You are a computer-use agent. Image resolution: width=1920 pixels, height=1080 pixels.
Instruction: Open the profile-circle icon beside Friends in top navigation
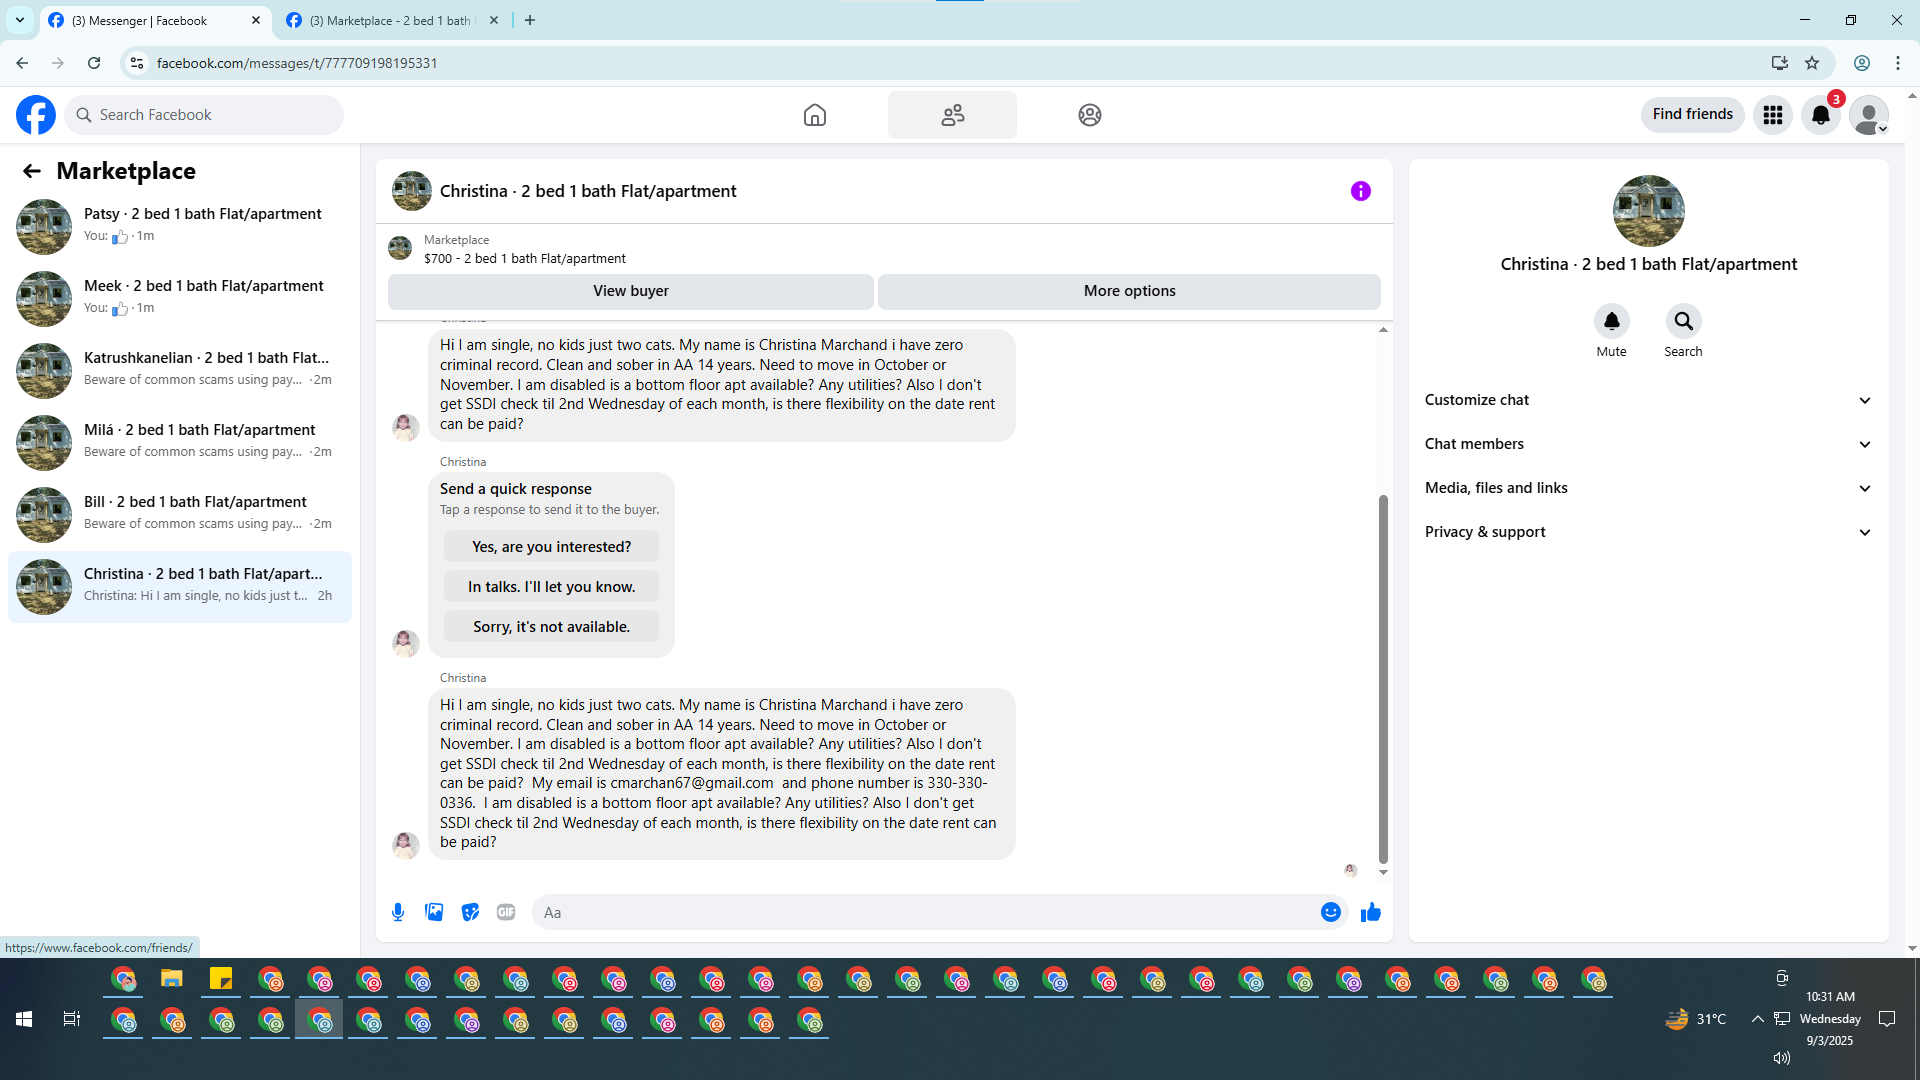pyautogui.click(x=1090, y=115)
